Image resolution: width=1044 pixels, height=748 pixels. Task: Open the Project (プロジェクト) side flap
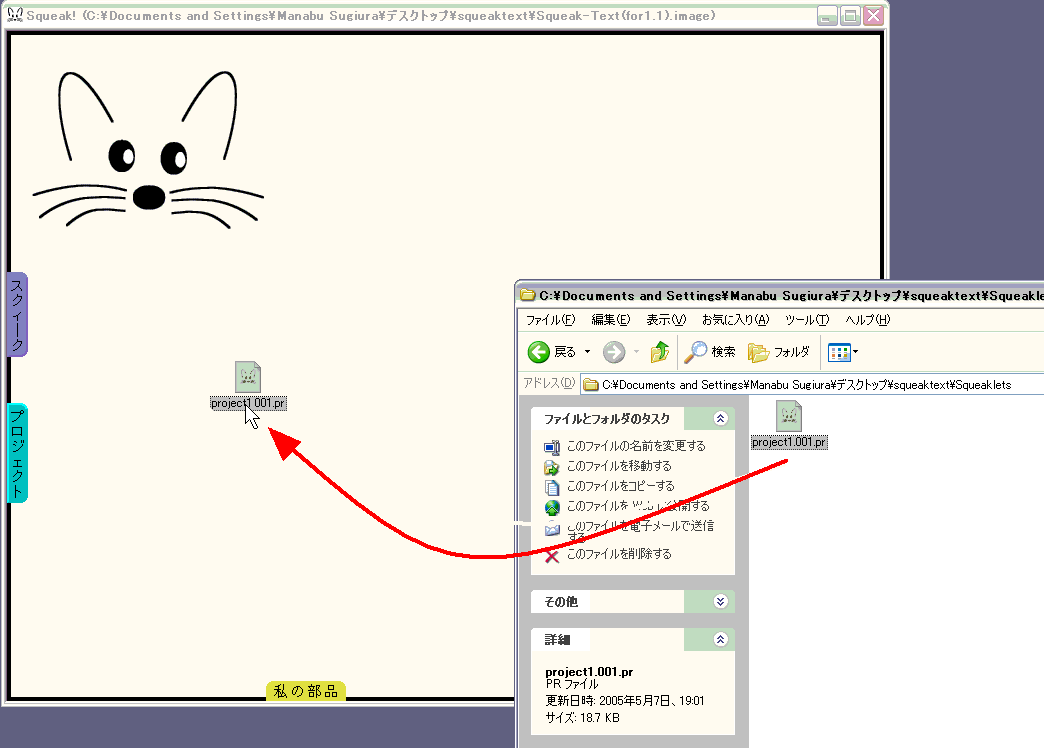[17, 453]
